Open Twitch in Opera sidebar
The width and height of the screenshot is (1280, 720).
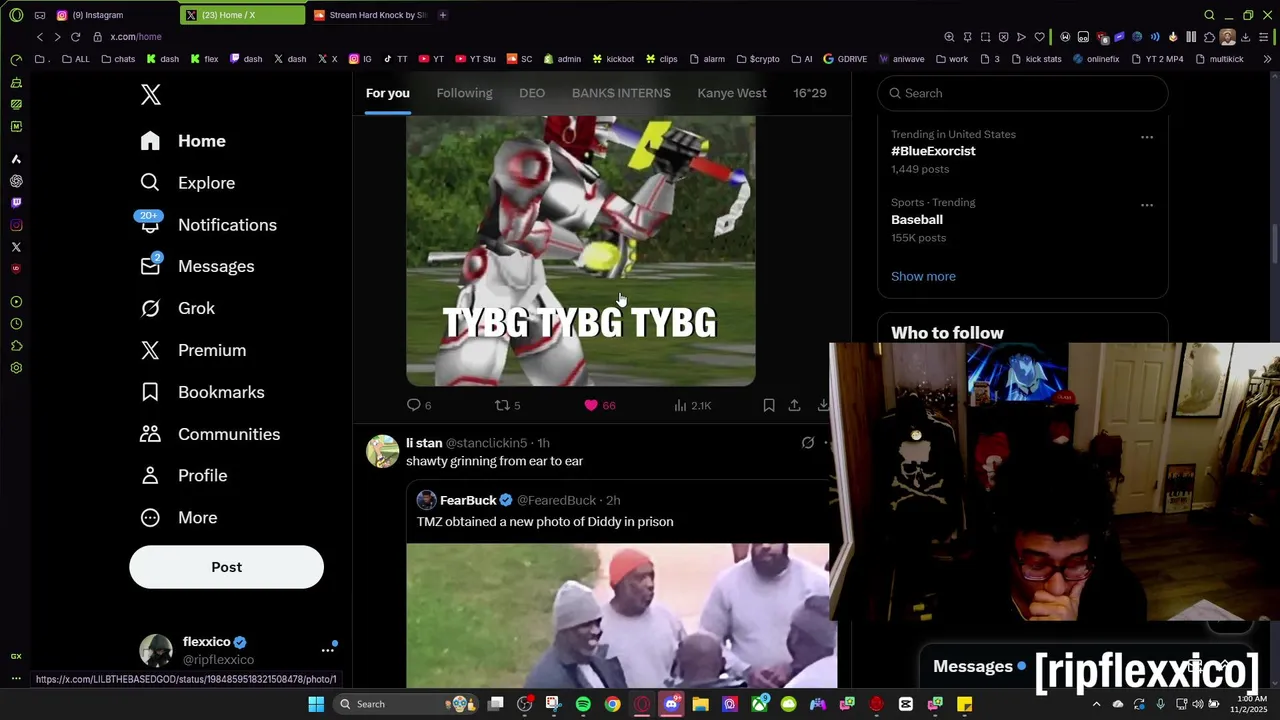tap(16, 203)
